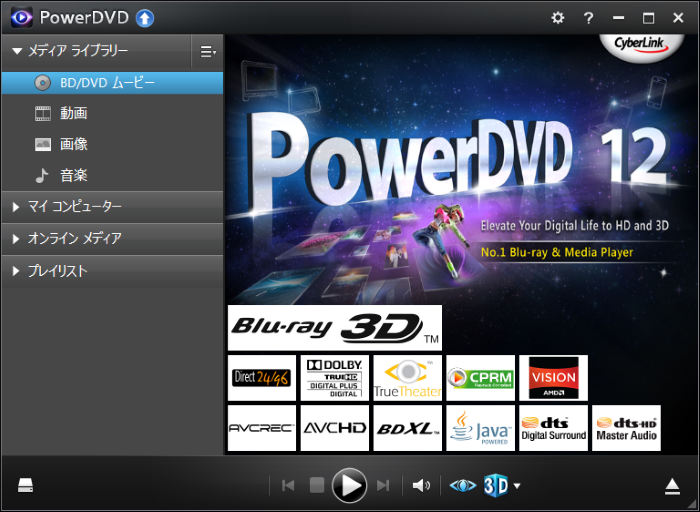Click the Blu-ray 3D logo banner
This screenshot has width=700, height=512.
tap(334, 328)
